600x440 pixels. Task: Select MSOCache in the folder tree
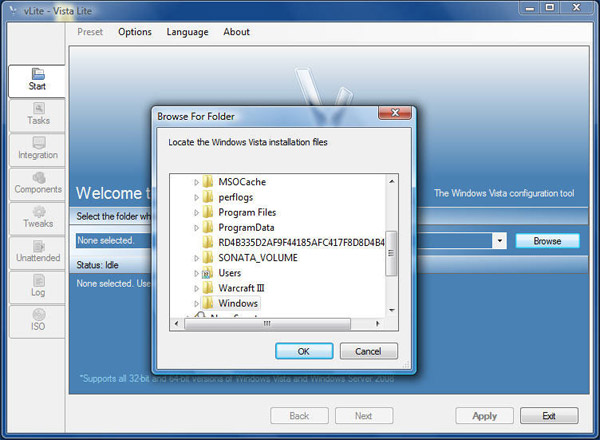click(x=242, y=182)
